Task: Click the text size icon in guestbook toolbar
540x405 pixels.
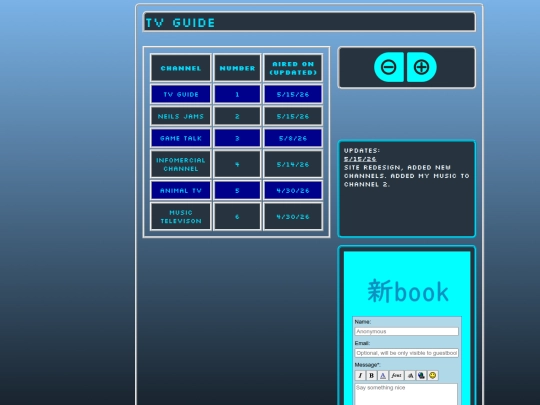Action: 410,375
